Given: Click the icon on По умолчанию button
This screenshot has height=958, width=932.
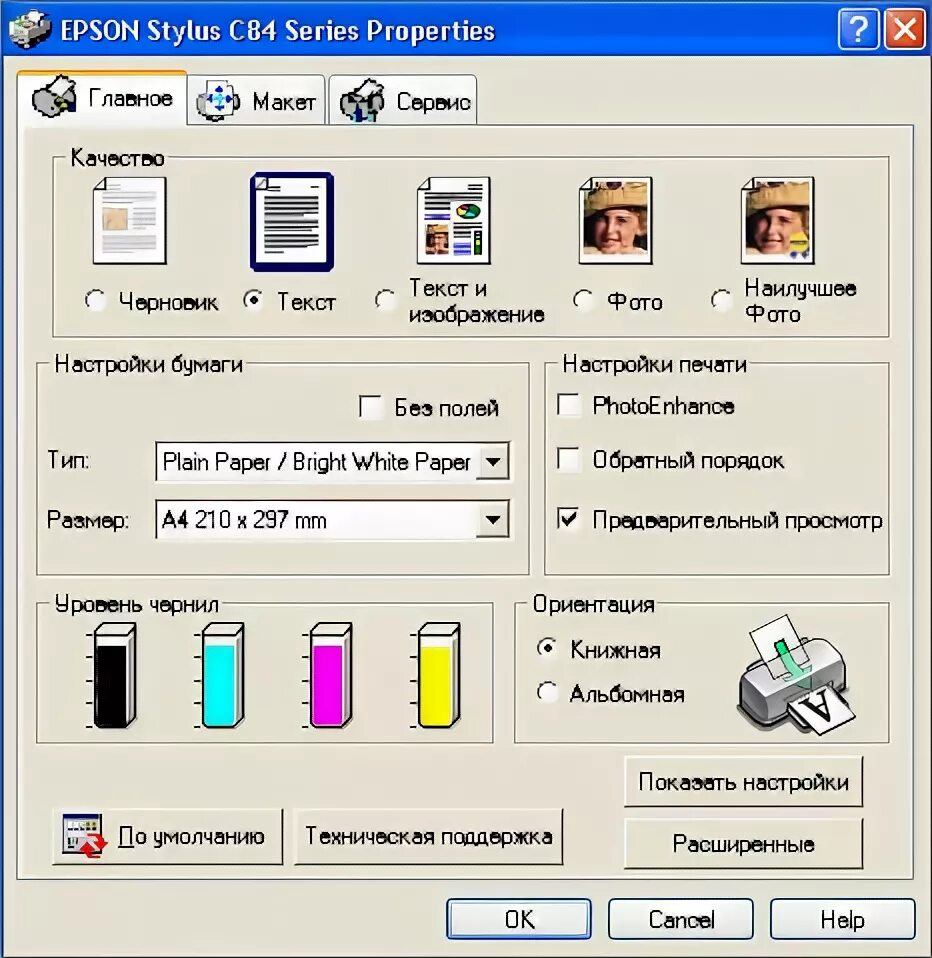Looking at the screenshot, I should 84,836.
